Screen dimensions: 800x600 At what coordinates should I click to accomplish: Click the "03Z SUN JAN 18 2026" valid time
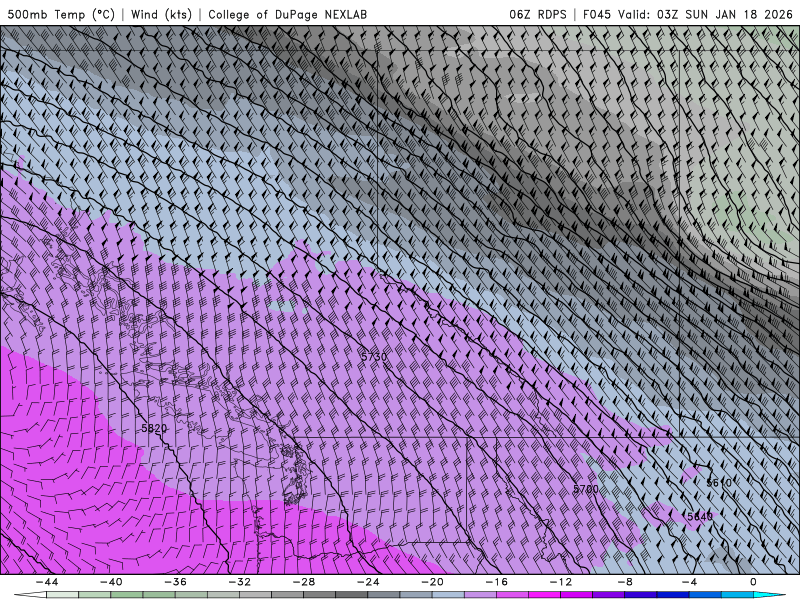pos(724,14)
